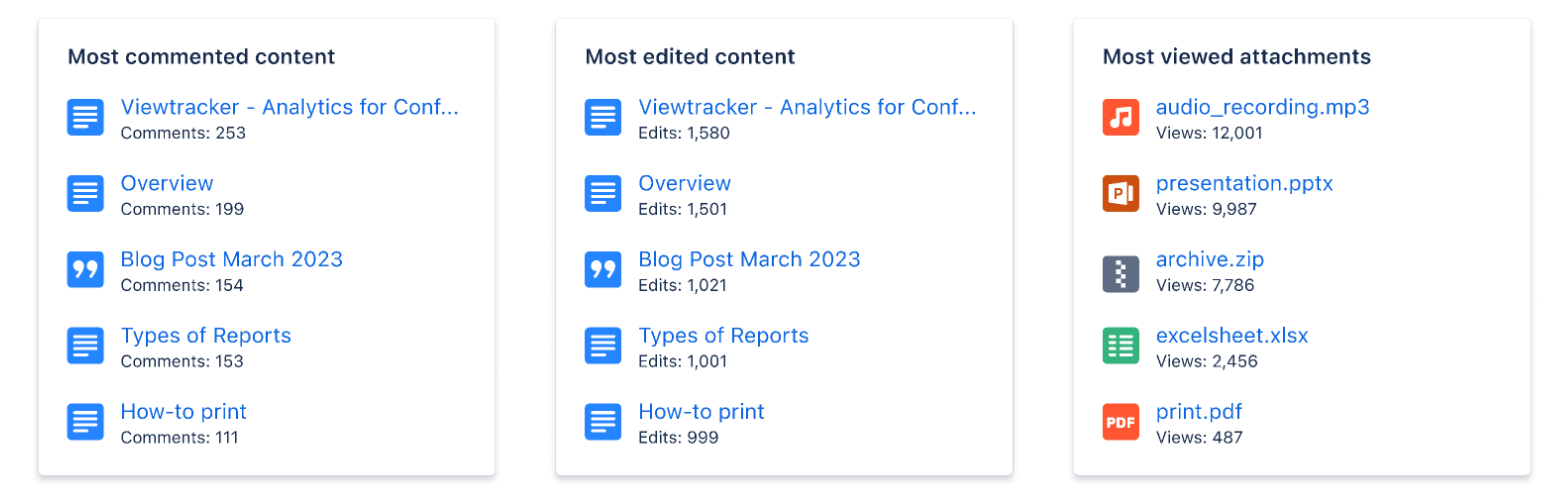Click the page icon beside Overview in Most commented
1564x496 pixels.
click(x=85, y=194)
